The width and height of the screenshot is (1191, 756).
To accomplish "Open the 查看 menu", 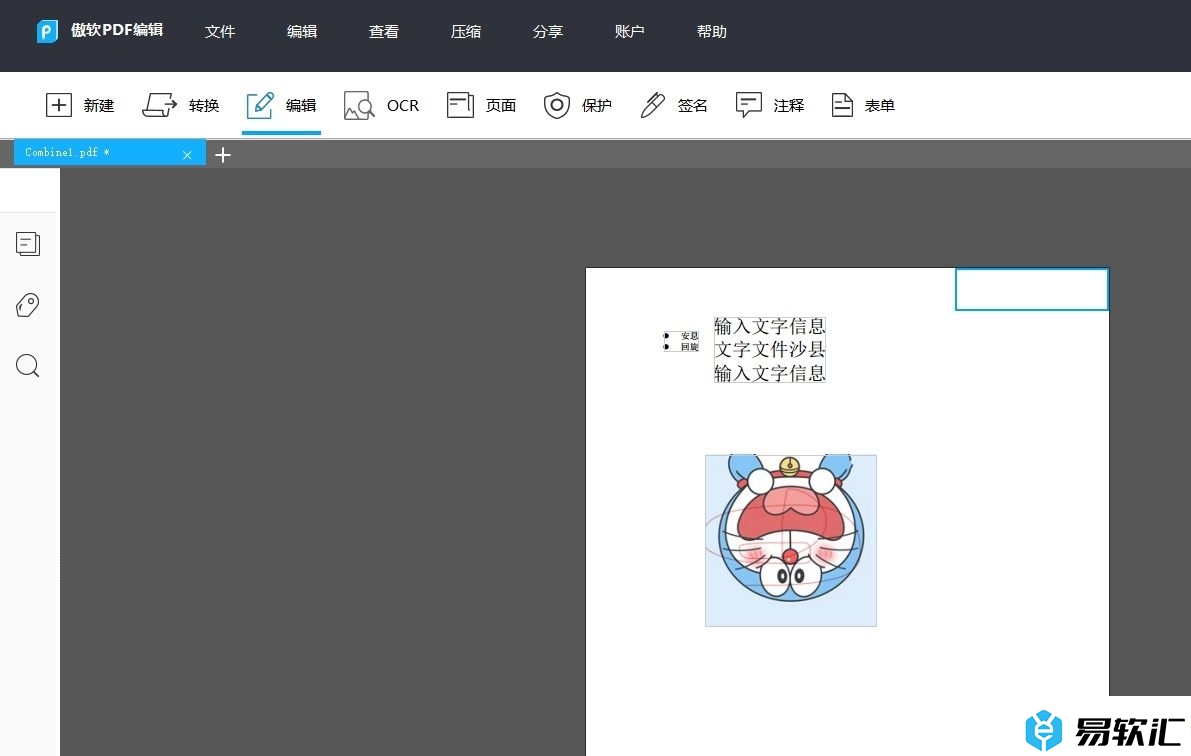I will click(x=384, y=32).
